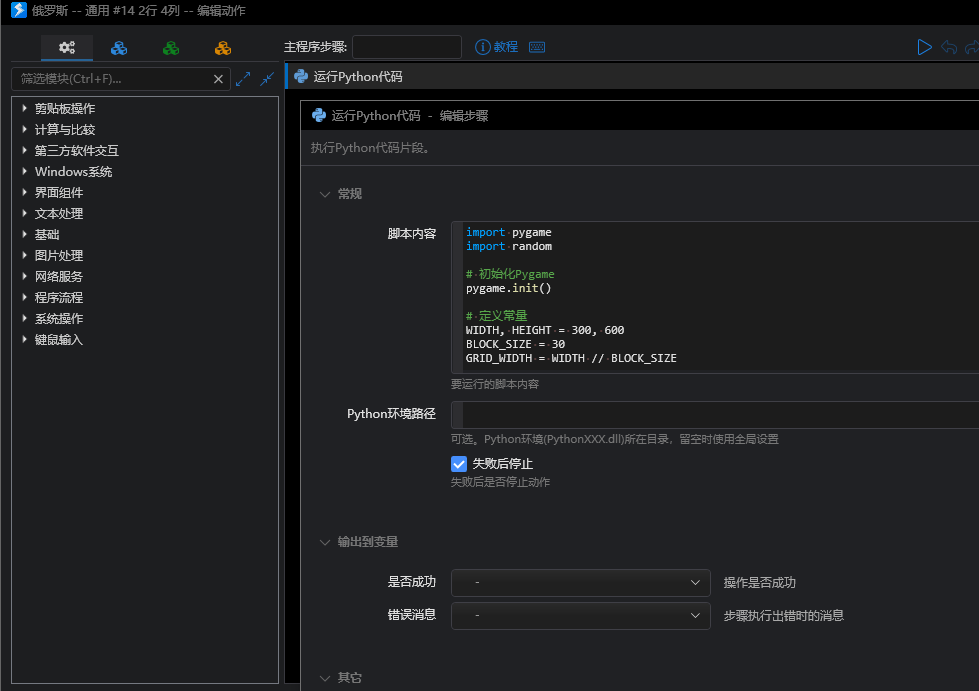Click the 'import random' code line
This screenshot has height=691, width=979.
click(x=509, y=246)
